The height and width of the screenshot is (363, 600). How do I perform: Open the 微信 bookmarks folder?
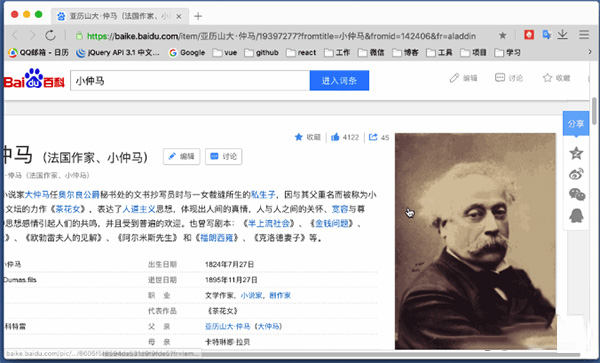(x=371, y=53)
